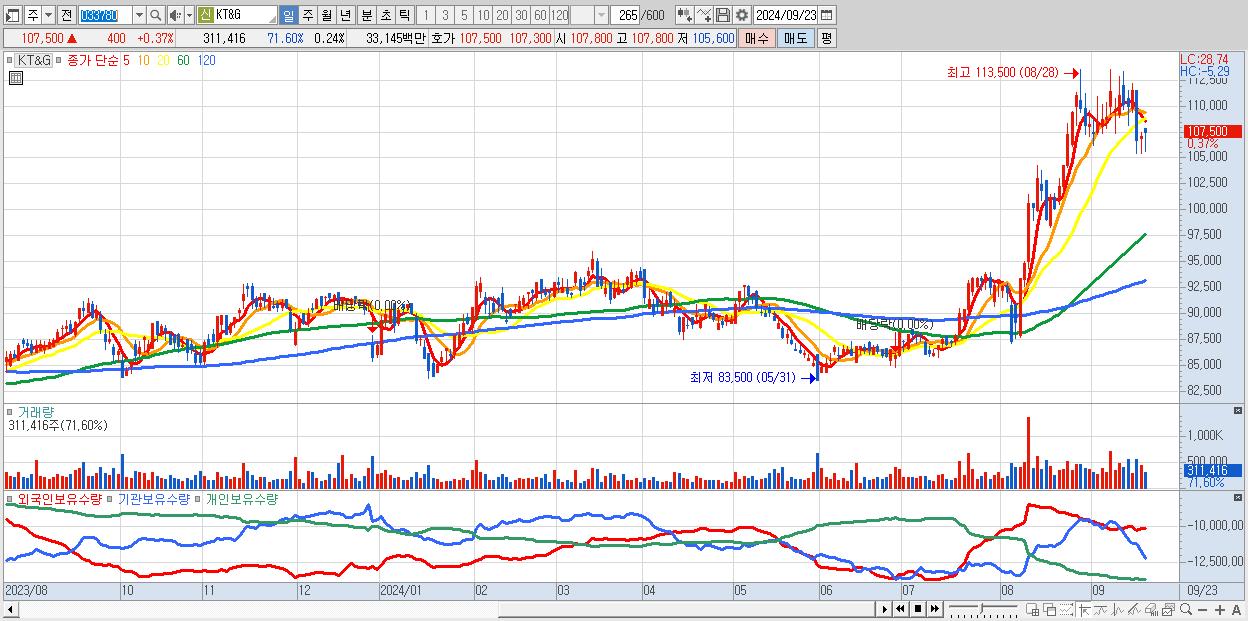Toggle the panel layout icon at far left

coord(11,15)
